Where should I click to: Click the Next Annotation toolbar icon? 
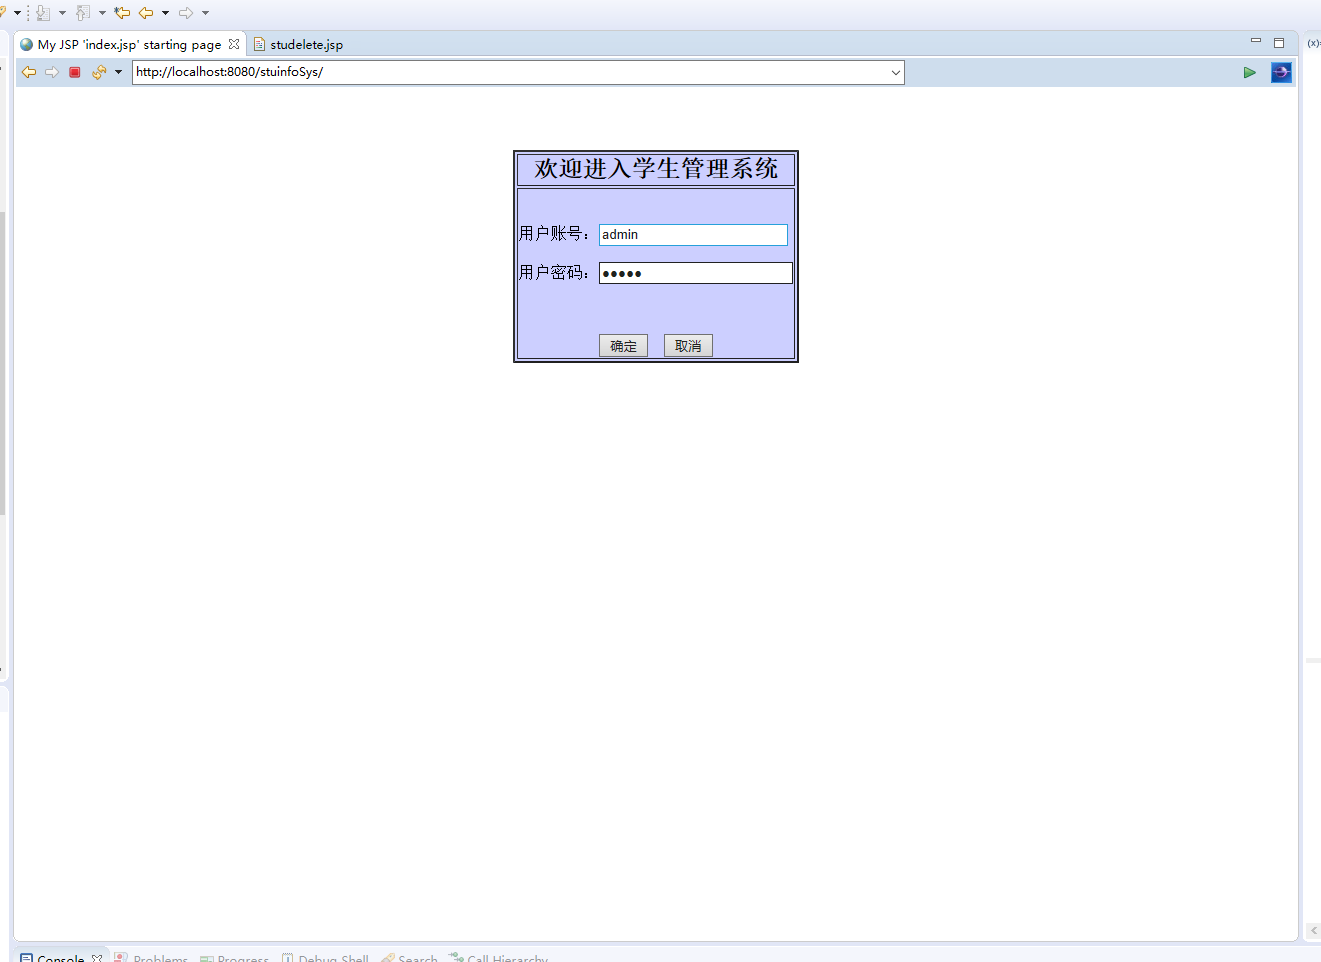point(43,13)
